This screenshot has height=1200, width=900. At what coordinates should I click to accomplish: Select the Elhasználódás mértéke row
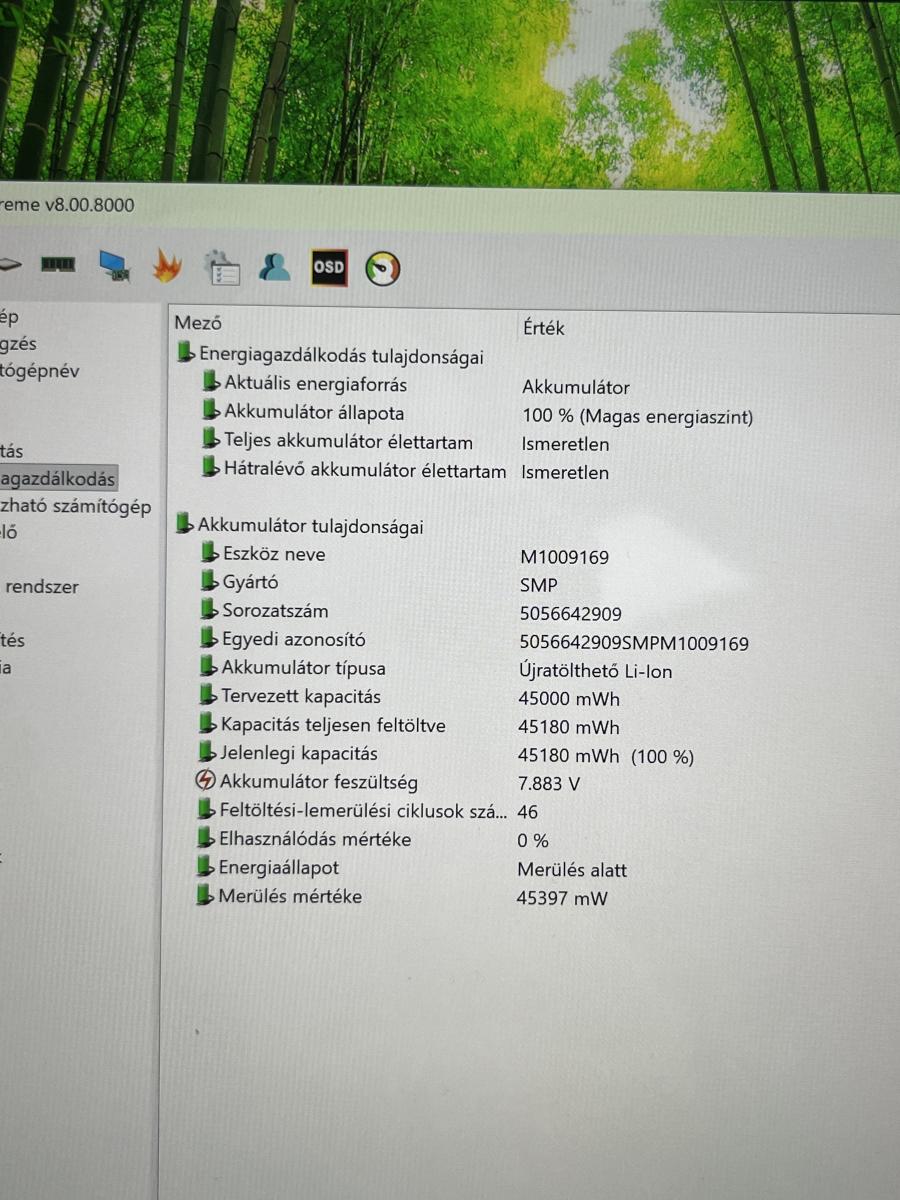pos(314,839)
